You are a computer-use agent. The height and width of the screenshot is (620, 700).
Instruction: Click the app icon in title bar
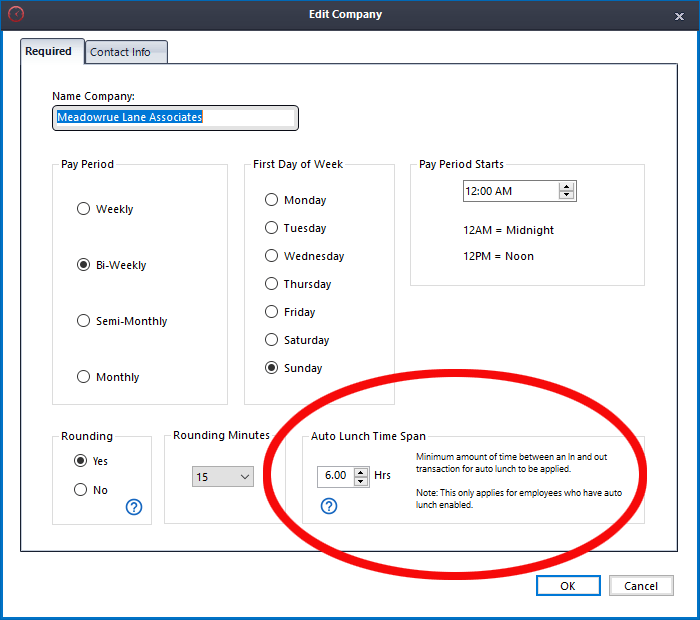point(15,15)
